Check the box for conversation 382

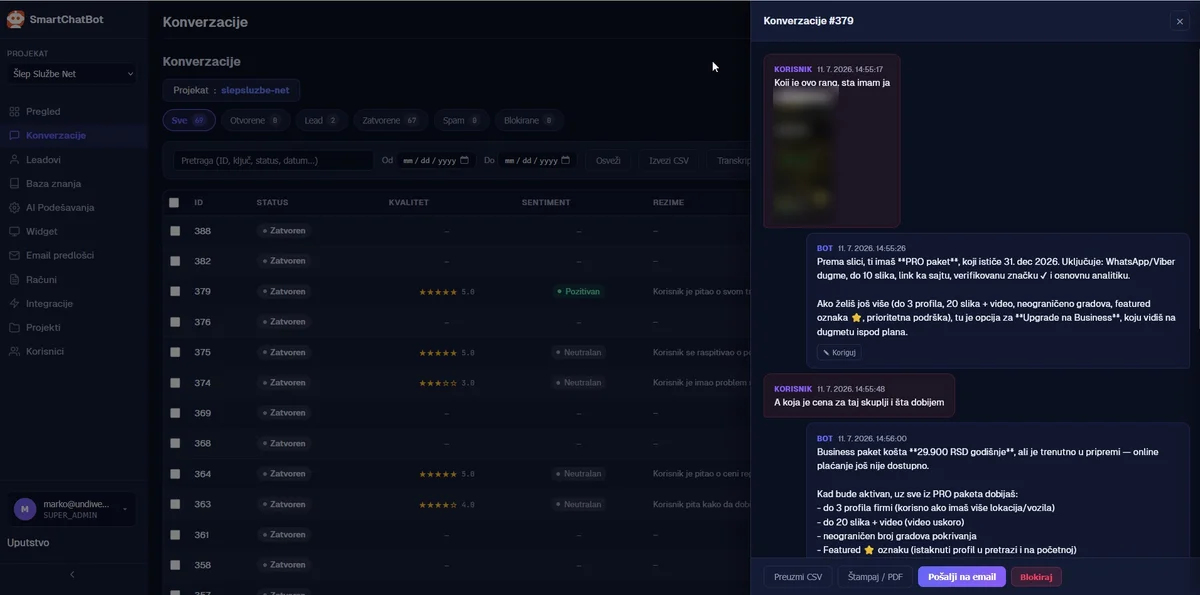174,261
